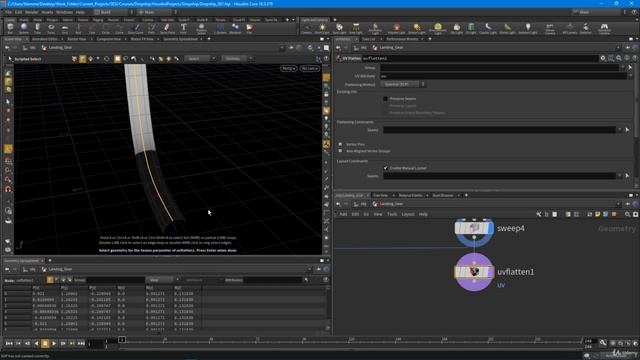The width and height of the screenshot is (640, 360).
Task: Switch to Material Palette tab
Action: point(410,196)
